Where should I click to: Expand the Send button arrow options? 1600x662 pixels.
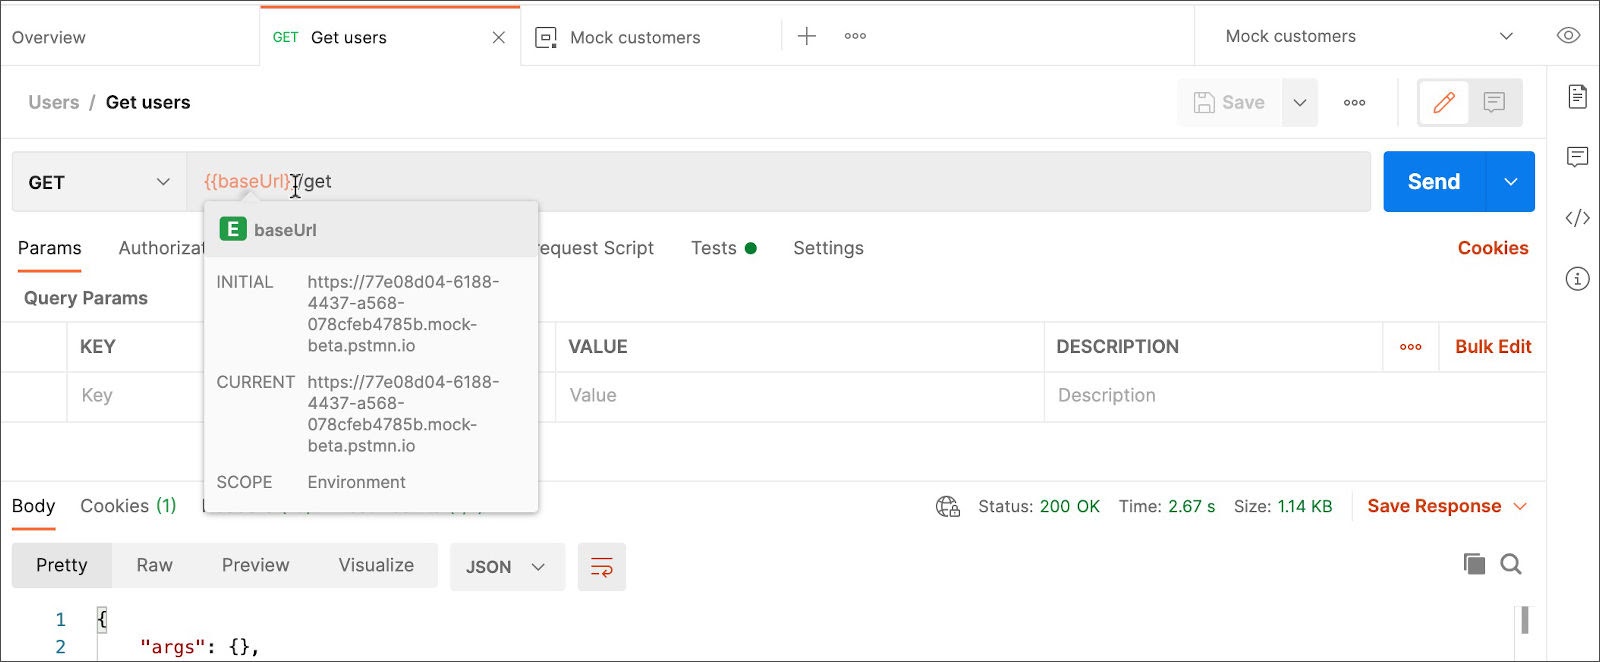pyautogui.click(x=1510, y=182)
